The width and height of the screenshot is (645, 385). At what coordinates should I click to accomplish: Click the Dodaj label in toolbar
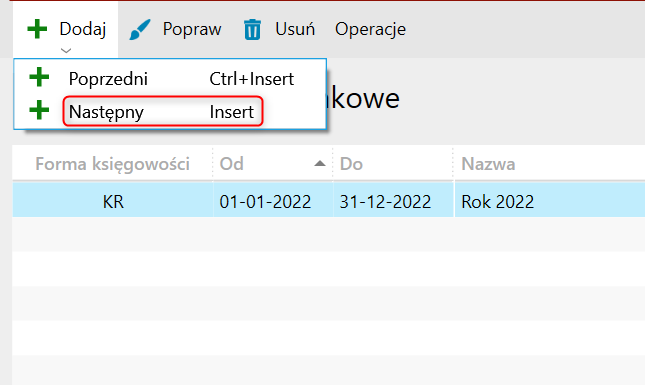pyautogui.click(x=83, y=29)
